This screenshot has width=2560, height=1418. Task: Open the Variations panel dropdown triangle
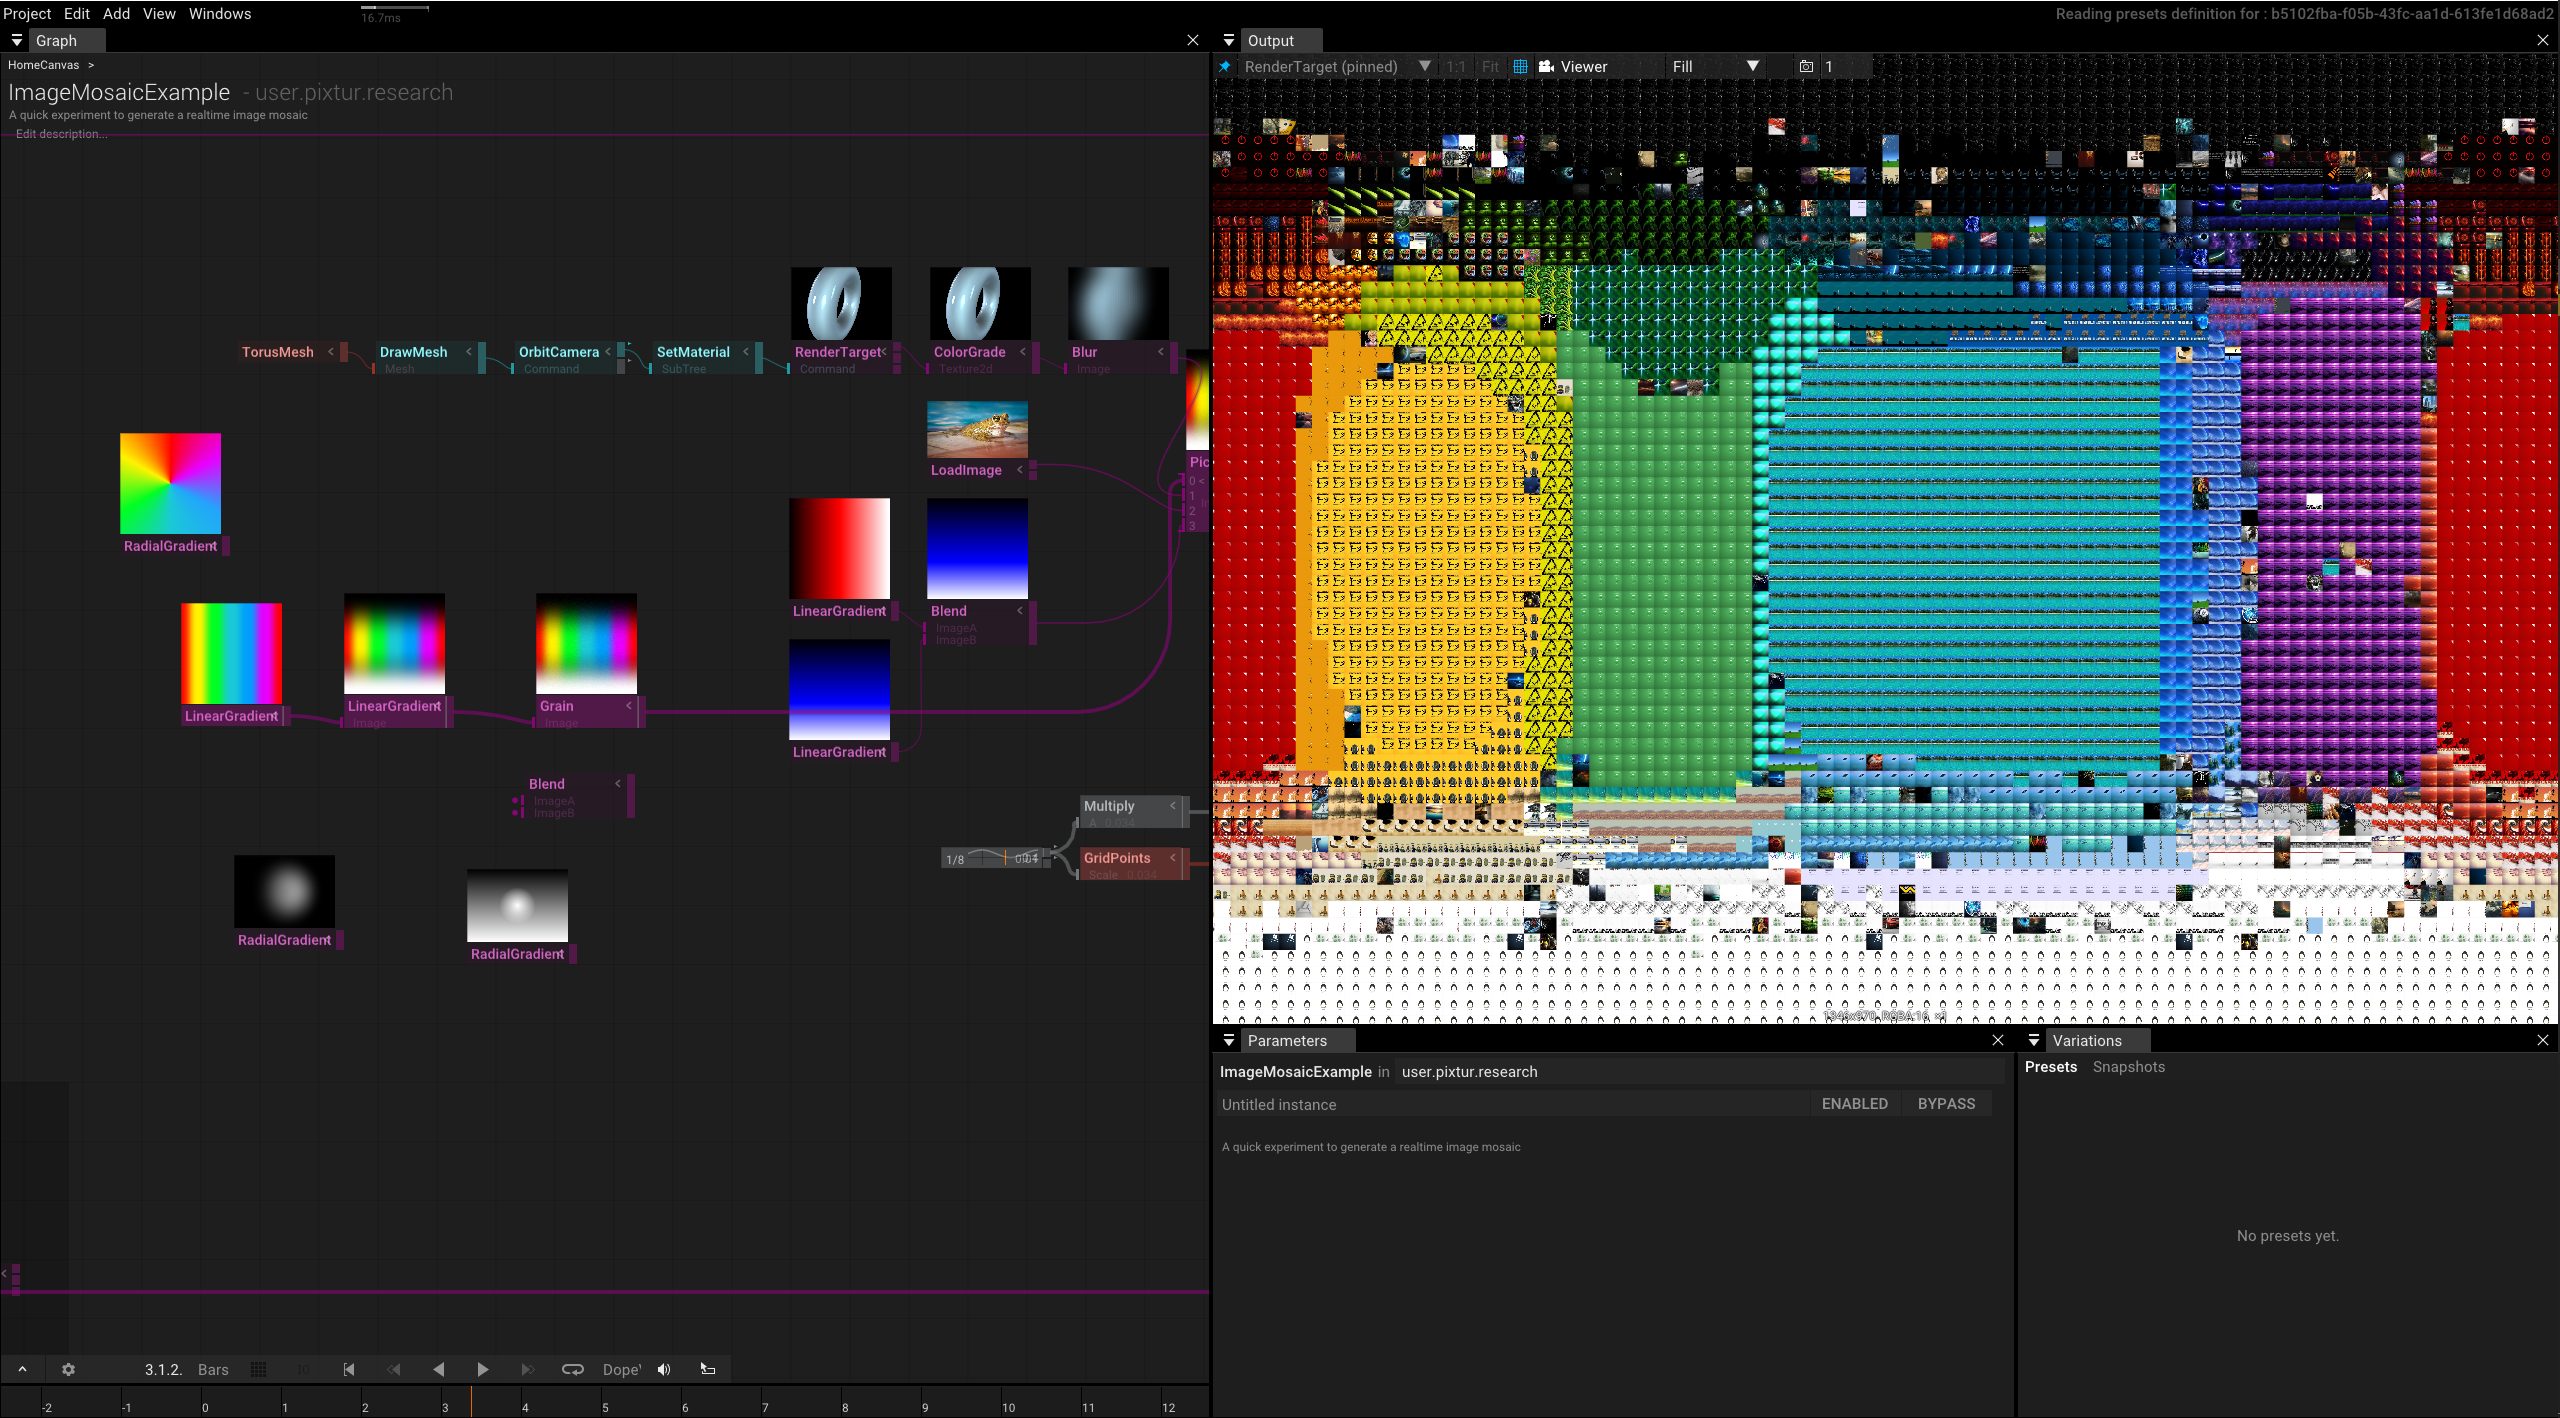2034,1040
